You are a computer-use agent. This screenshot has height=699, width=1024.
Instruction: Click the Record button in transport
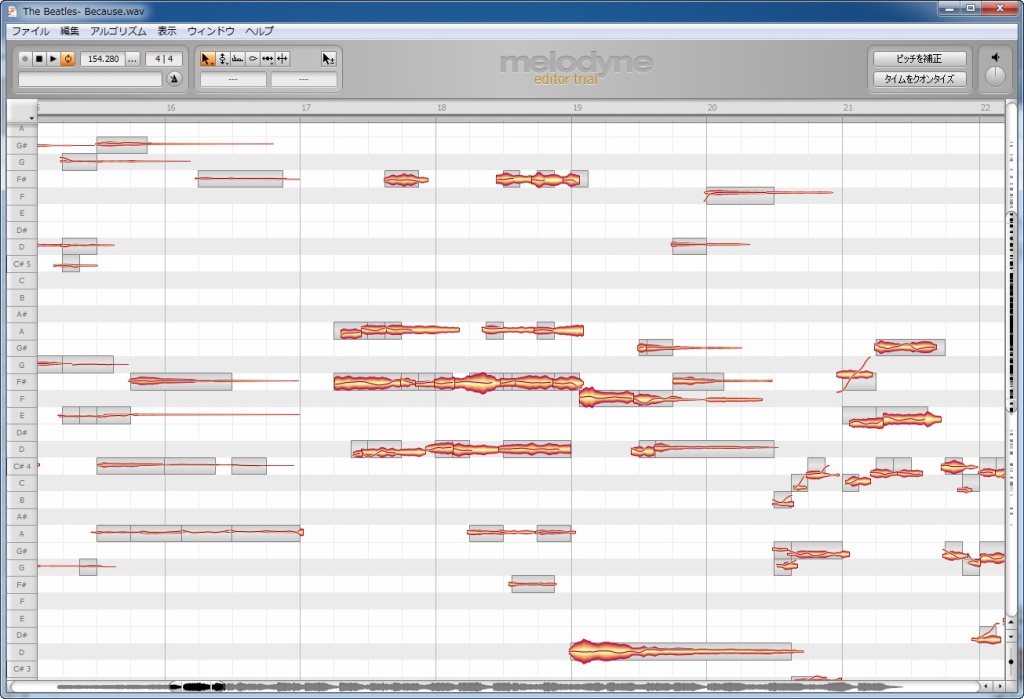click(x=25, y=59)
